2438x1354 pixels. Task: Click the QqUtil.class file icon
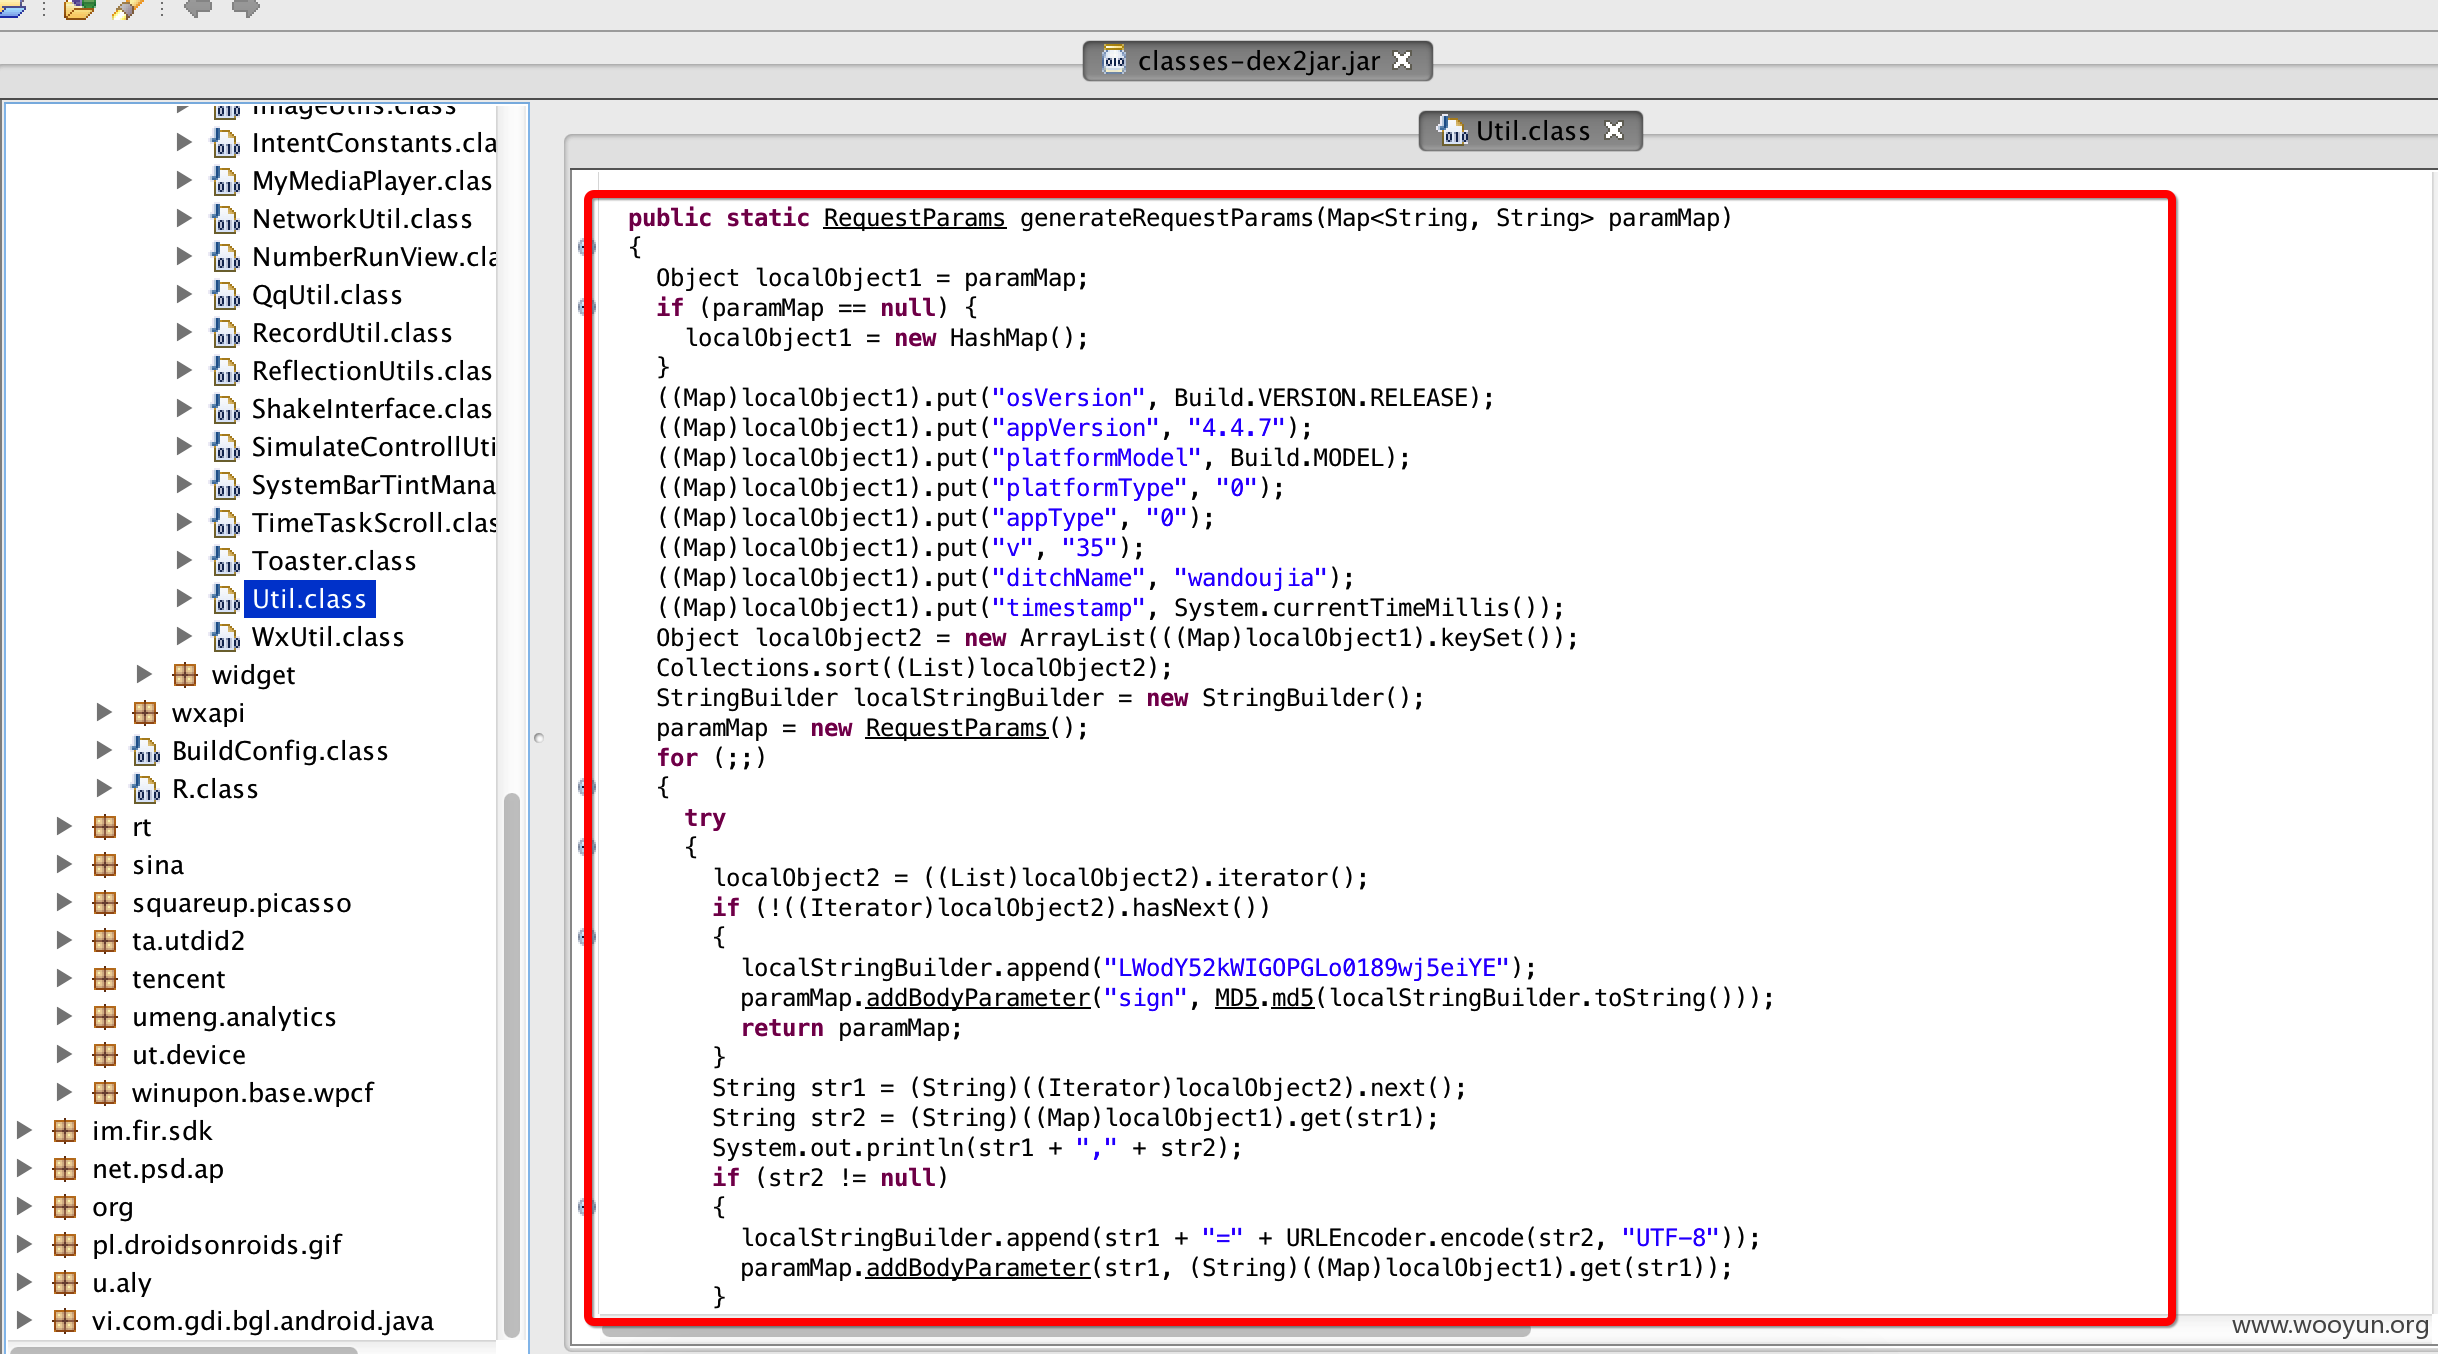[x=227, y=295]
